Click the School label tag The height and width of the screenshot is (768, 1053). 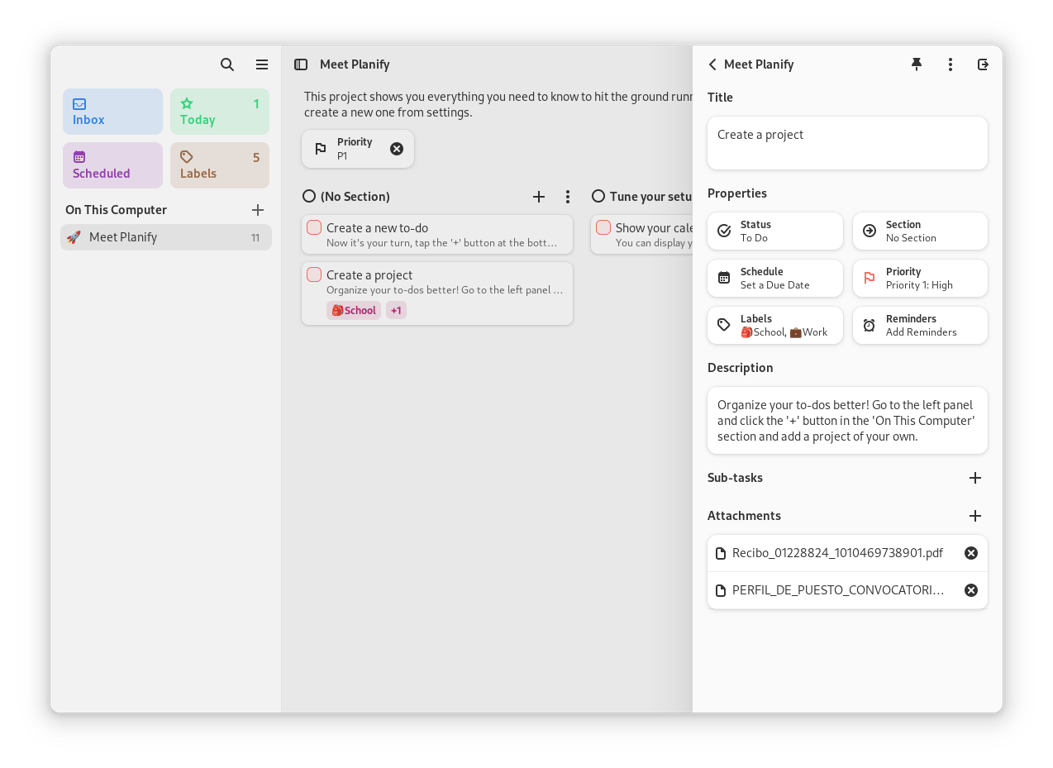pos(354,310)
